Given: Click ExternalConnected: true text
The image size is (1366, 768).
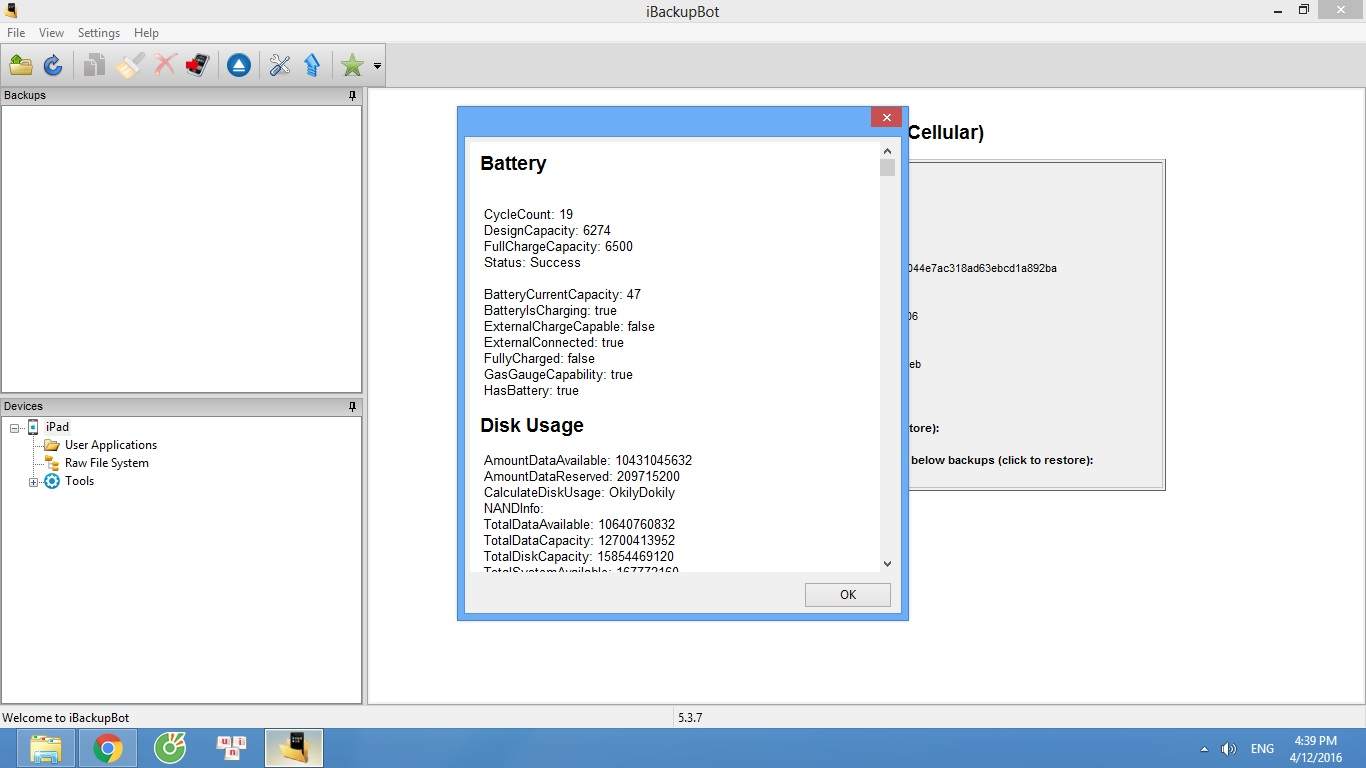Looking at the screenshot, I should point(554,342).
